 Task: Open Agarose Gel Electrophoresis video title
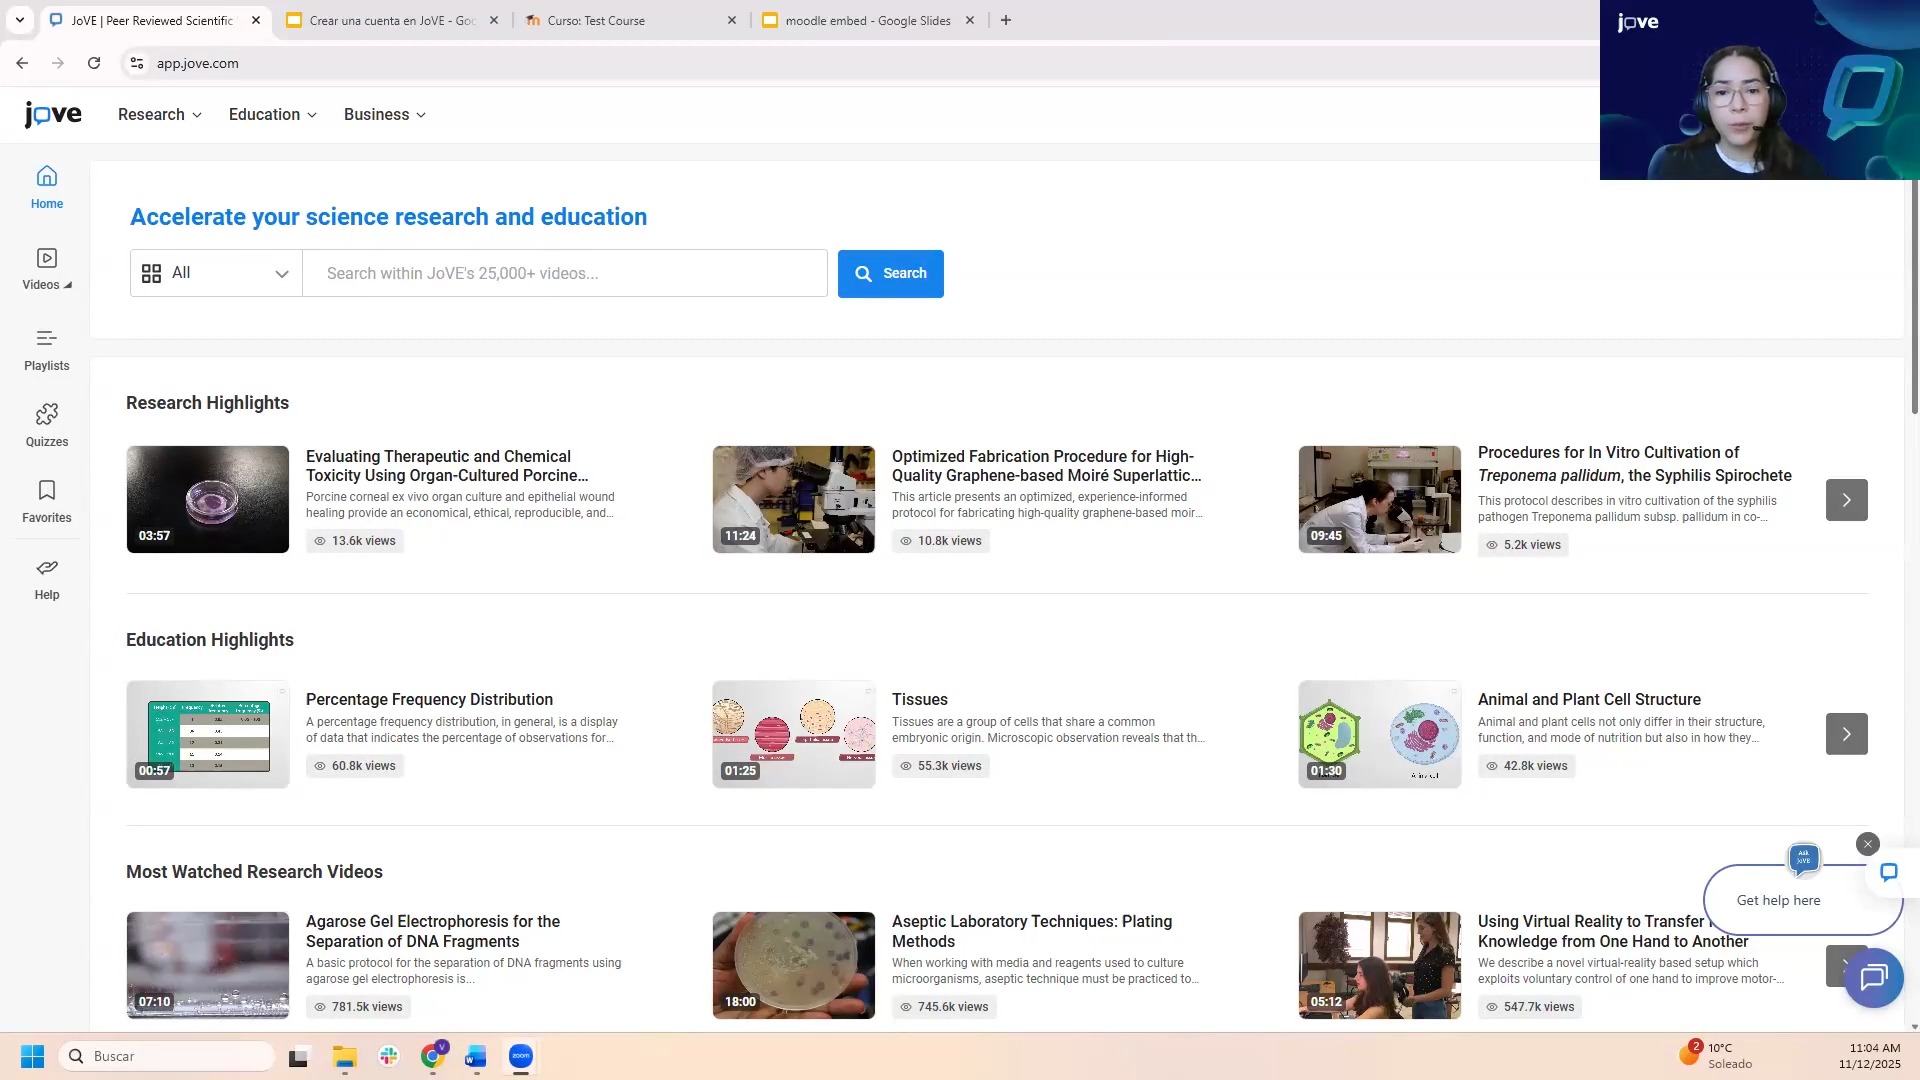[433, 931]
